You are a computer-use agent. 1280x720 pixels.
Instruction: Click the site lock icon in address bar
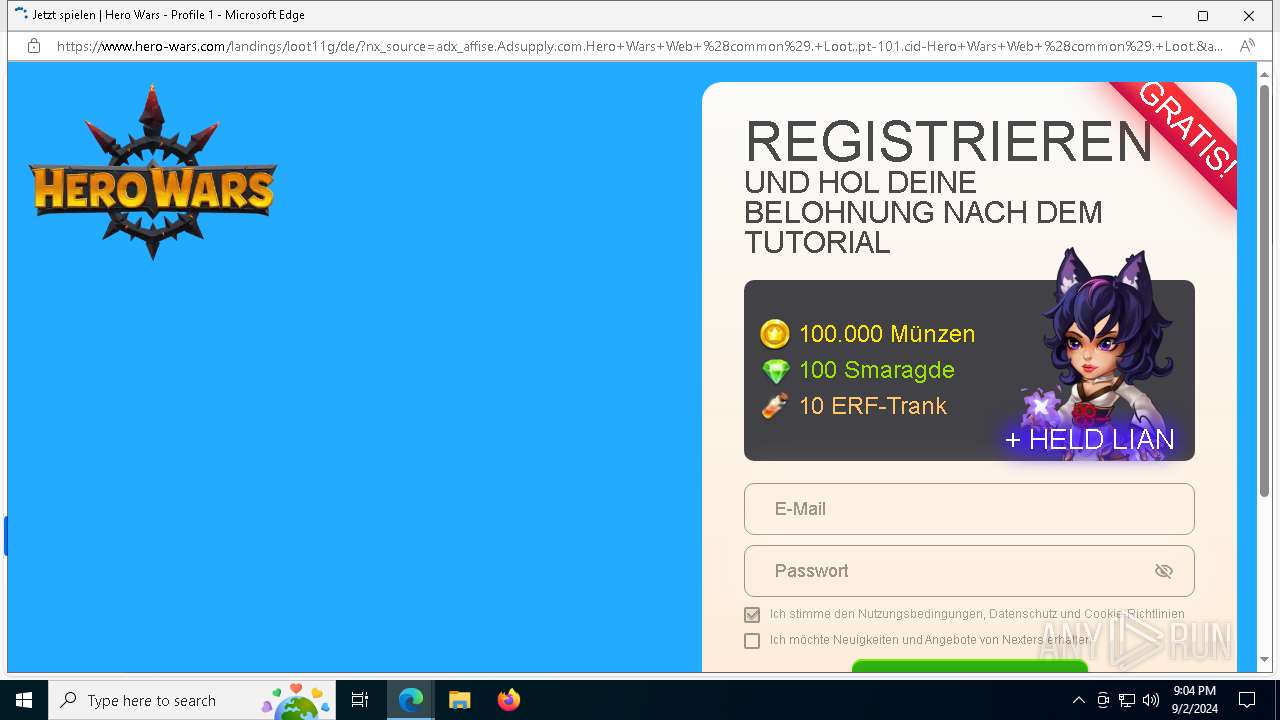34,46
